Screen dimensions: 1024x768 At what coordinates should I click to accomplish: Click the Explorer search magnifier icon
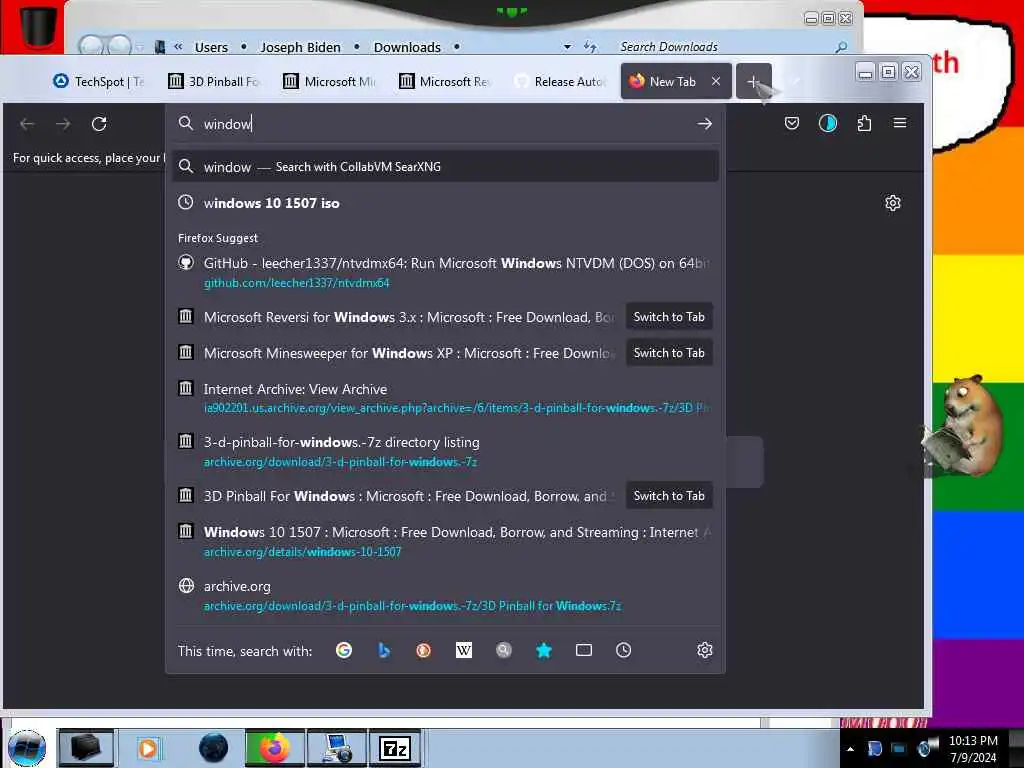841,47
